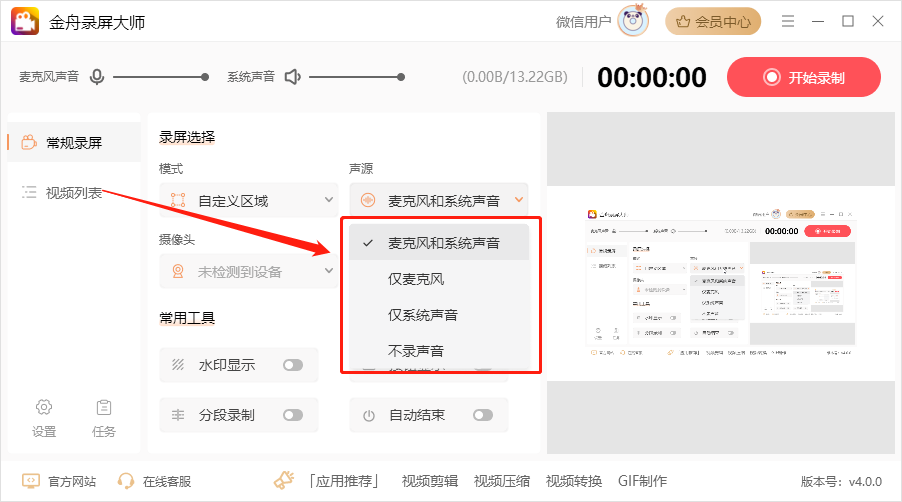902x502 pixels.
Task: Mute the microphone icon
Action: [x=97, y=76]
